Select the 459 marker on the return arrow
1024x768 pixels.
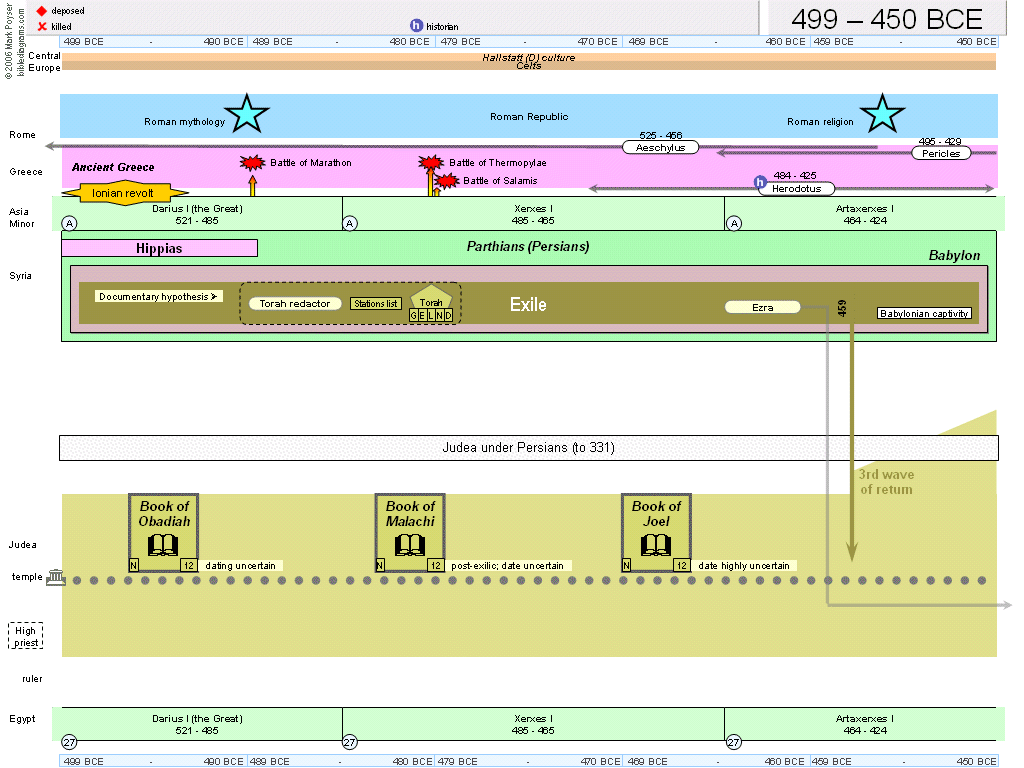tap(843, 307)
